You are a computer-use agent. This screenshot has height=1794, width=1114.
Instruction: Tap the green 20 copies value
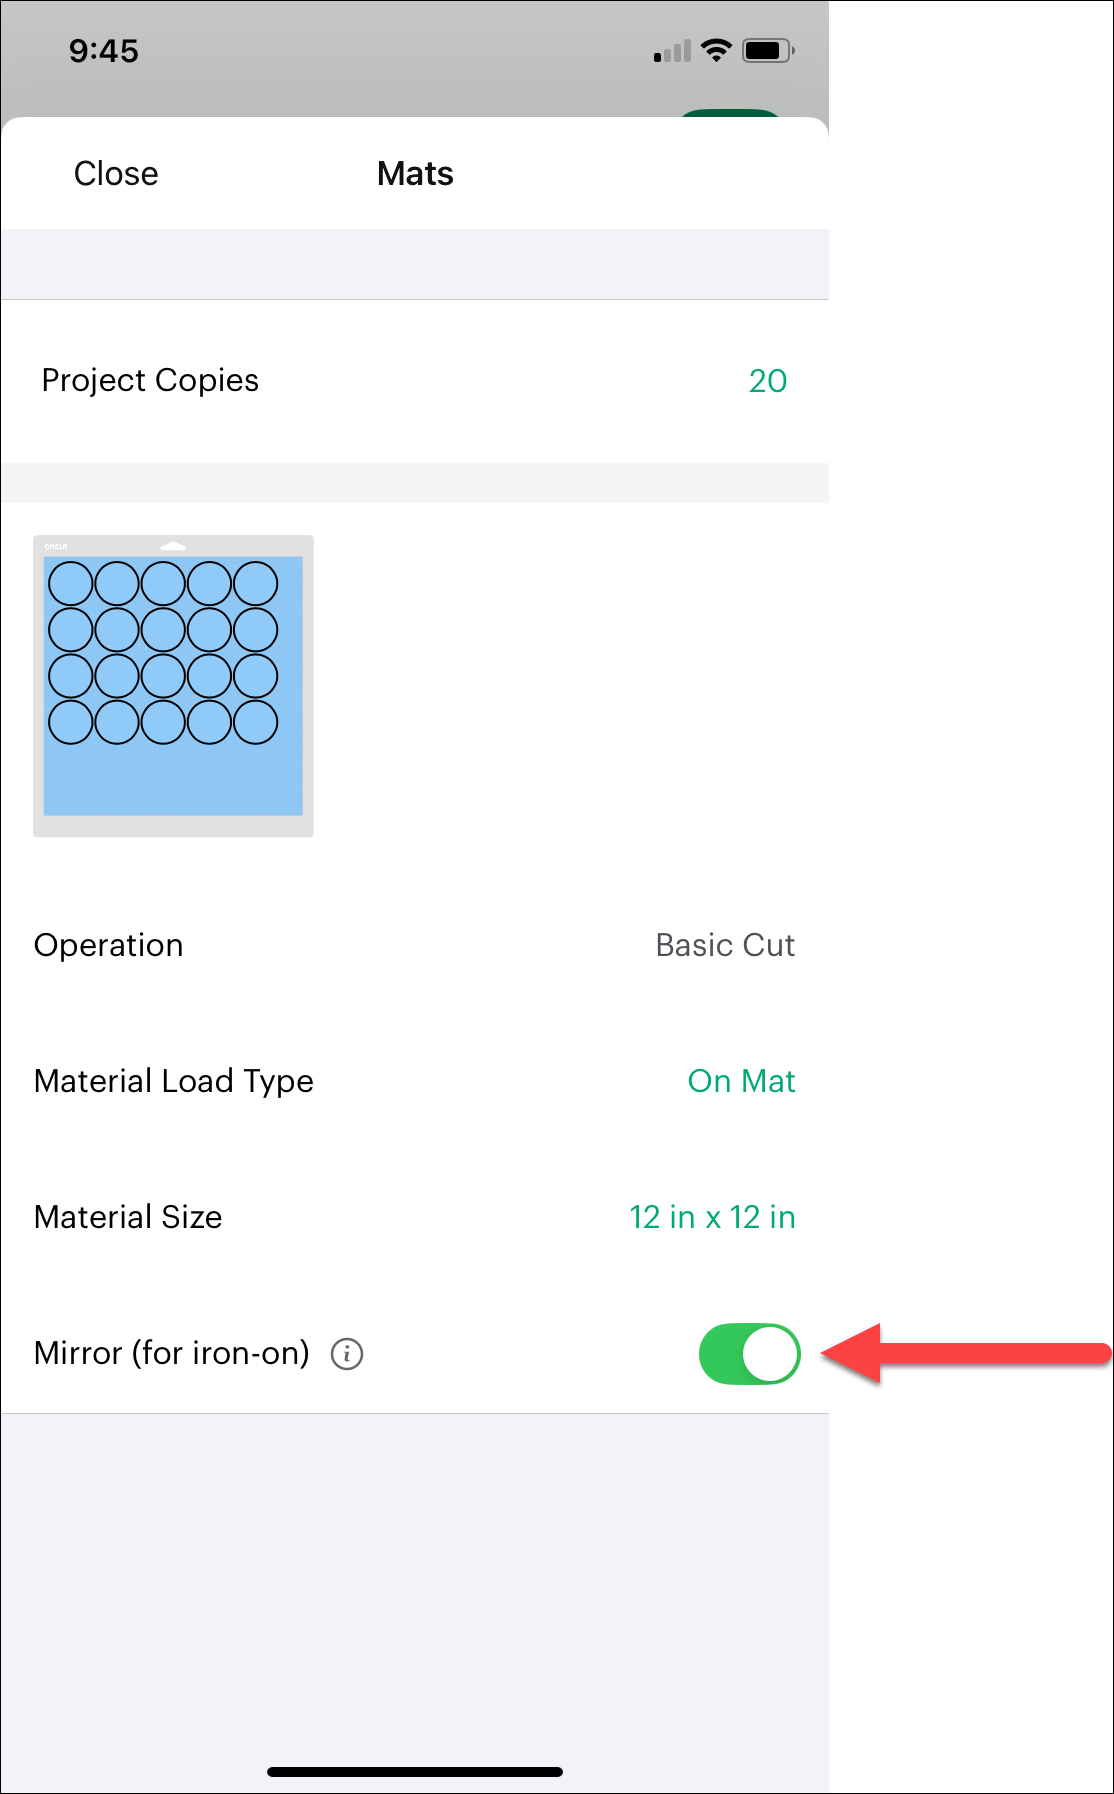(767, 380)
